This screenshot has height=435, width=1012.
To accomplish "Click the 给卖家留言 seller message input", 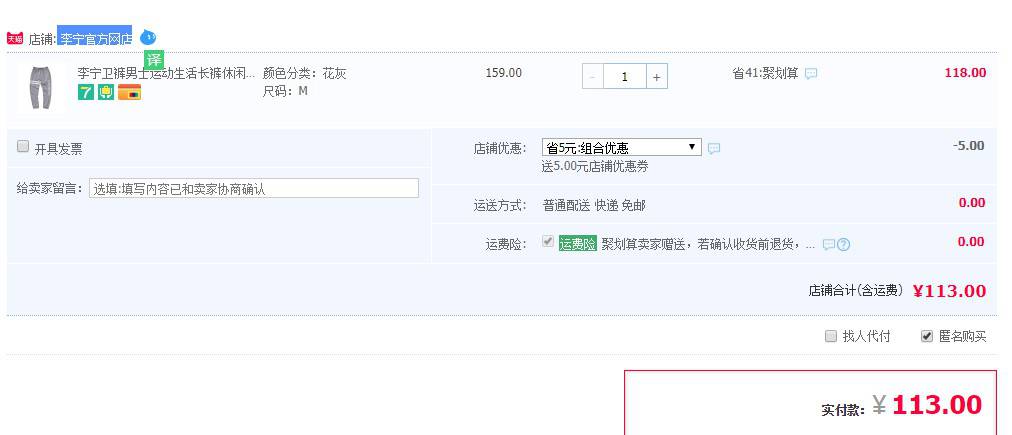I will pos(254,188).
